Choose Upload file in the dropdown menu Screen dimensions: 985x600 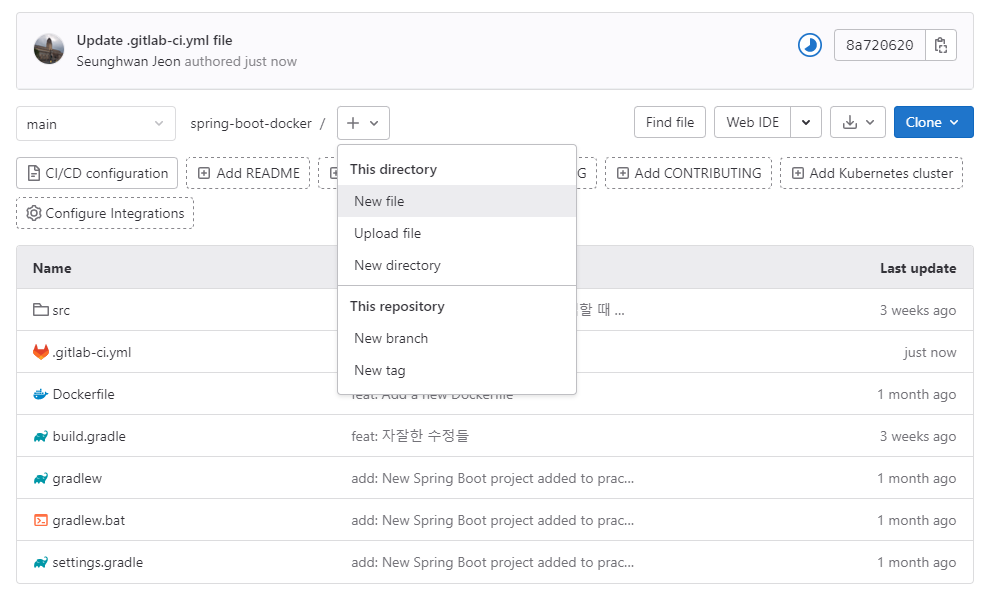coord(457,233)
